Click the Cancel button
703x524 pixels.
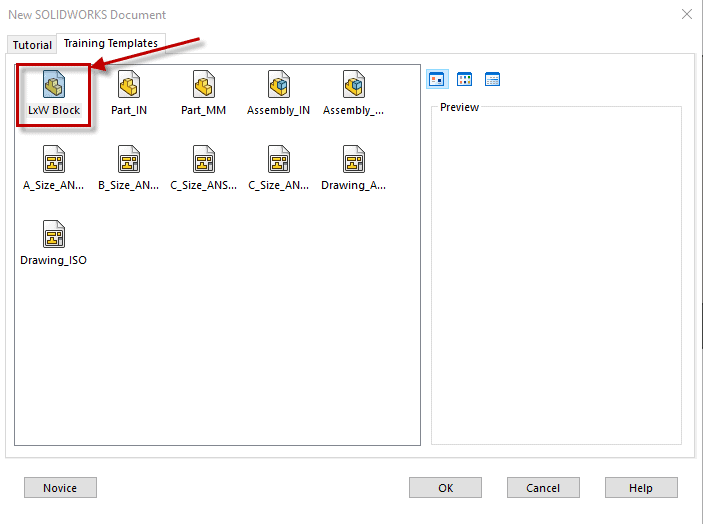(x=543, y=488)
